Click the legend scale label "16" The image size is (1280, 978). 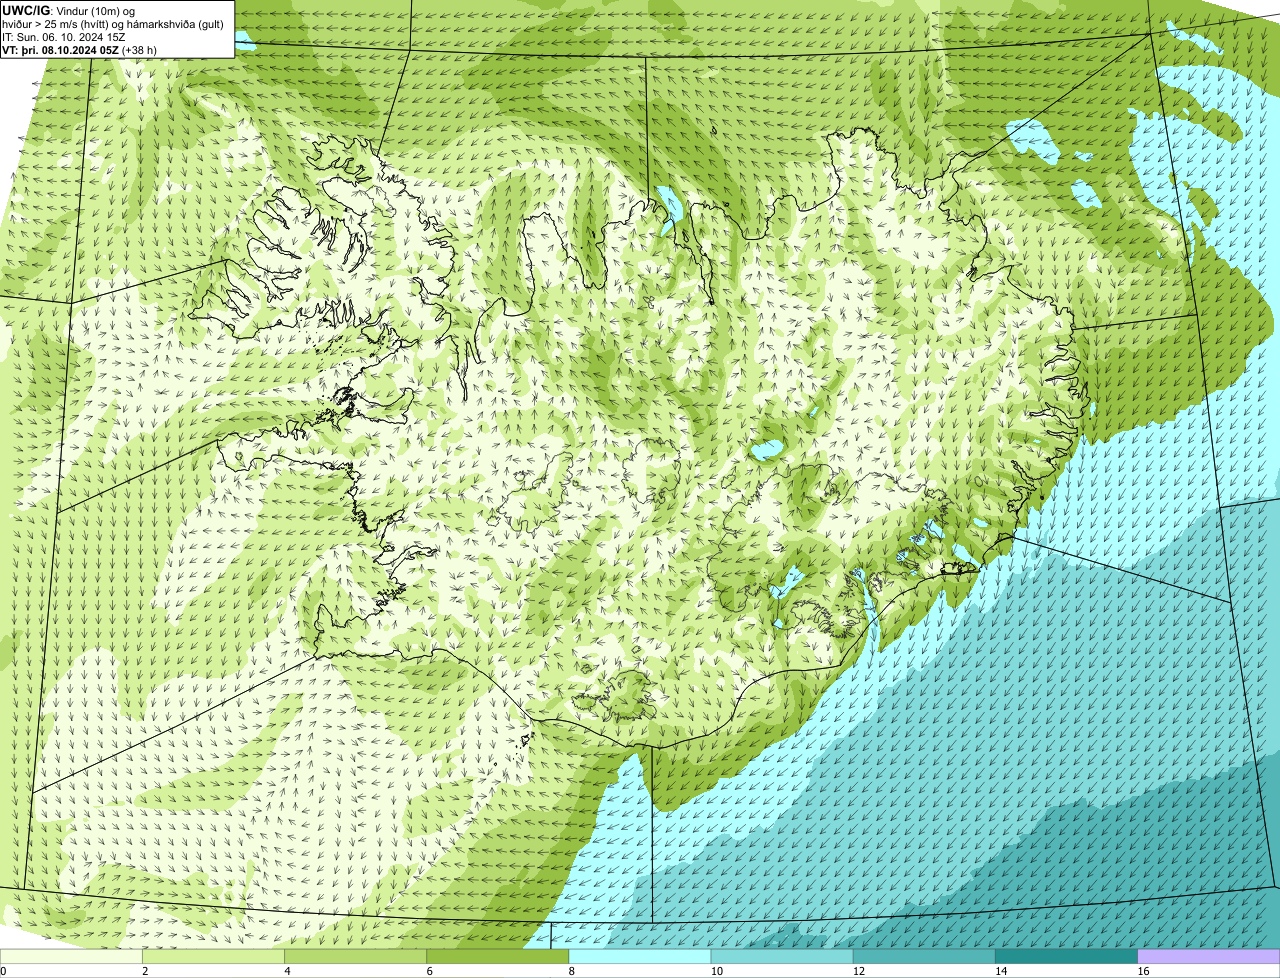1143,971
